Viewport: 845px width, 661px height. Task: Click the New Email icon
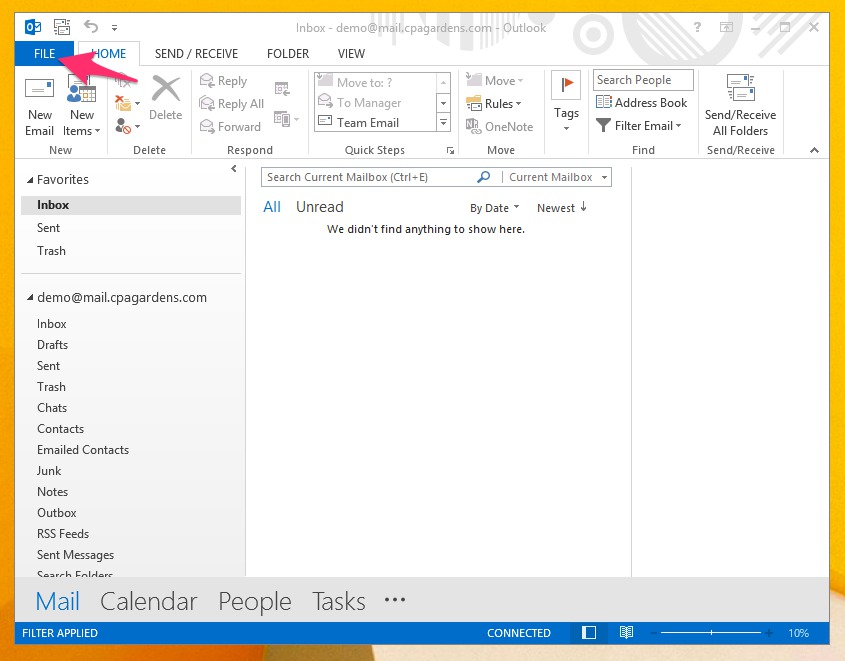[40, 90]
